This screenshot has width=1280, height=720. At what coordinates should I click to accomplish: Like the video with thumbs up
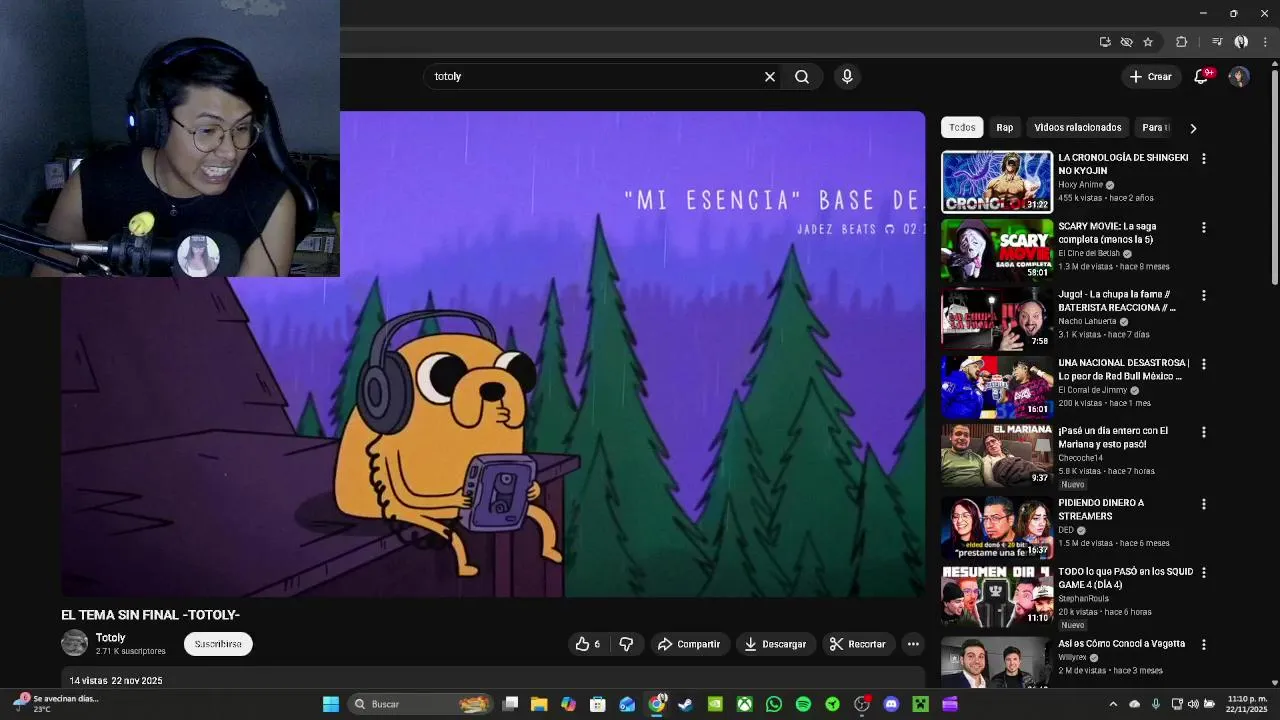587,644
